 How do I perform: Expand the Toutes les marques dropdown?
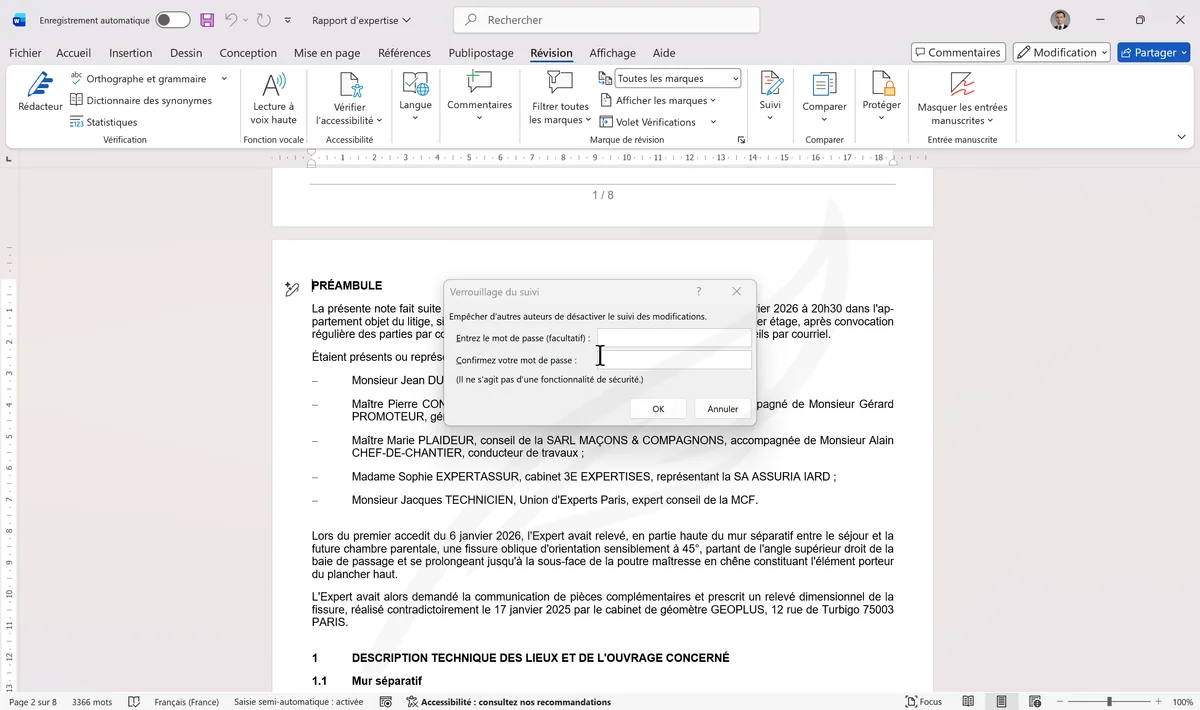click(735, 79)
